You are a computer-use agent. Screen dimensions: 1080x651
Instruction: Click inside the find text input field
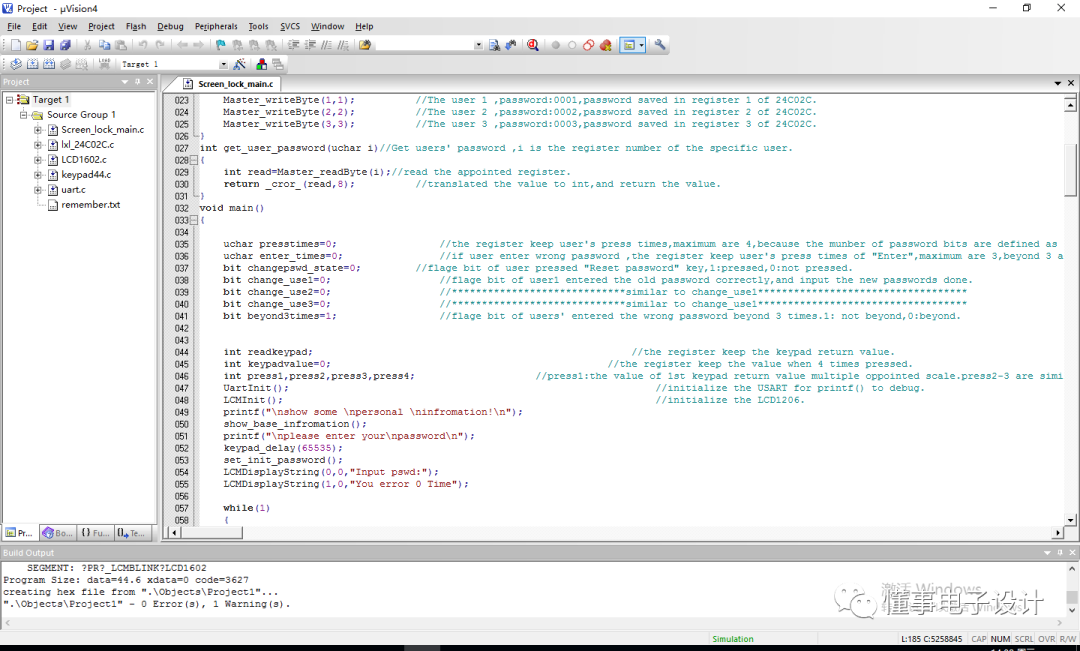(x=425, y=45)
